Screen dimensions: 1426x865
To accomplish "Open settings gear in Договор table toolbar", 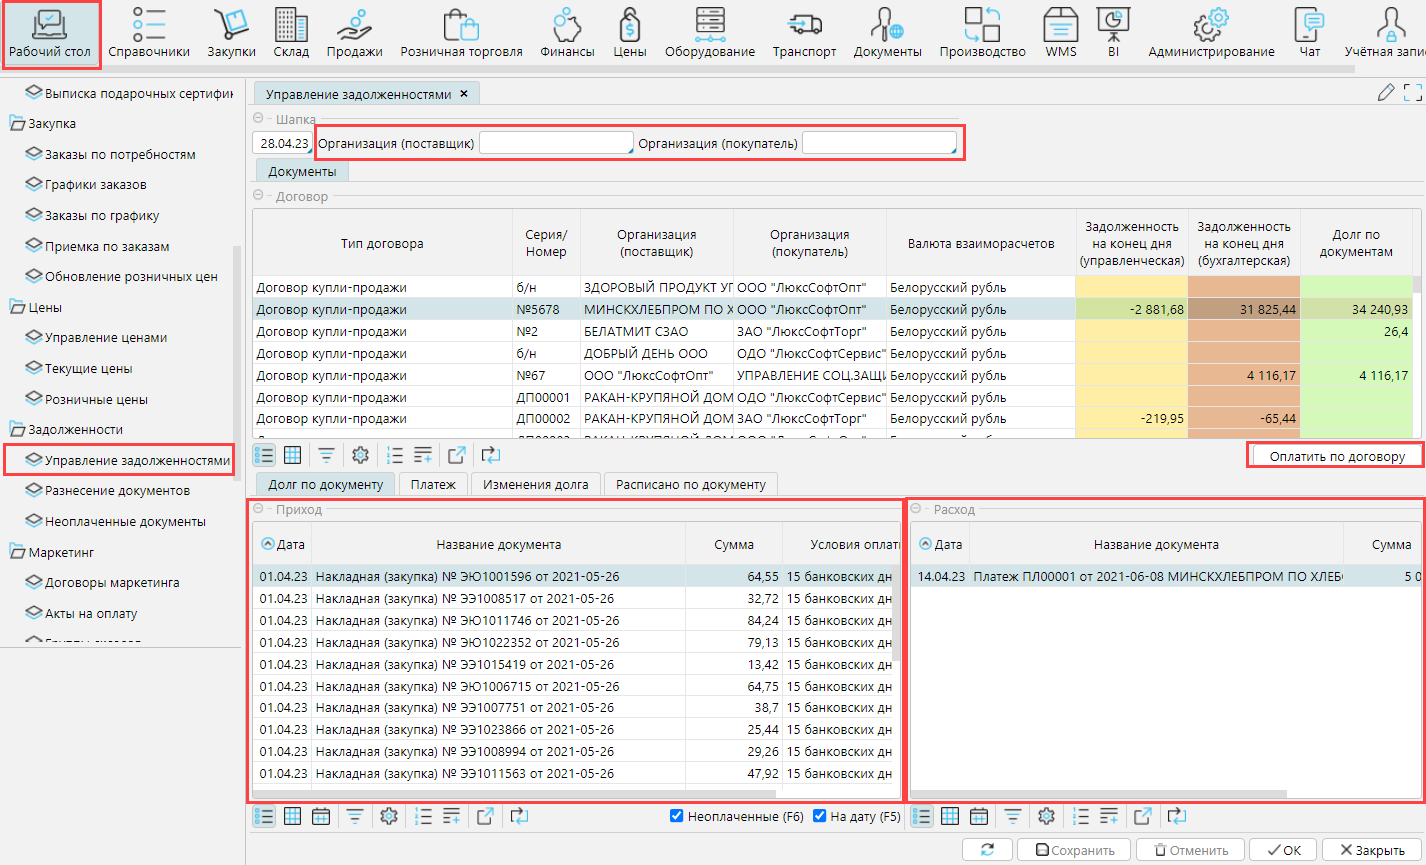I will (x=360, y=456).
